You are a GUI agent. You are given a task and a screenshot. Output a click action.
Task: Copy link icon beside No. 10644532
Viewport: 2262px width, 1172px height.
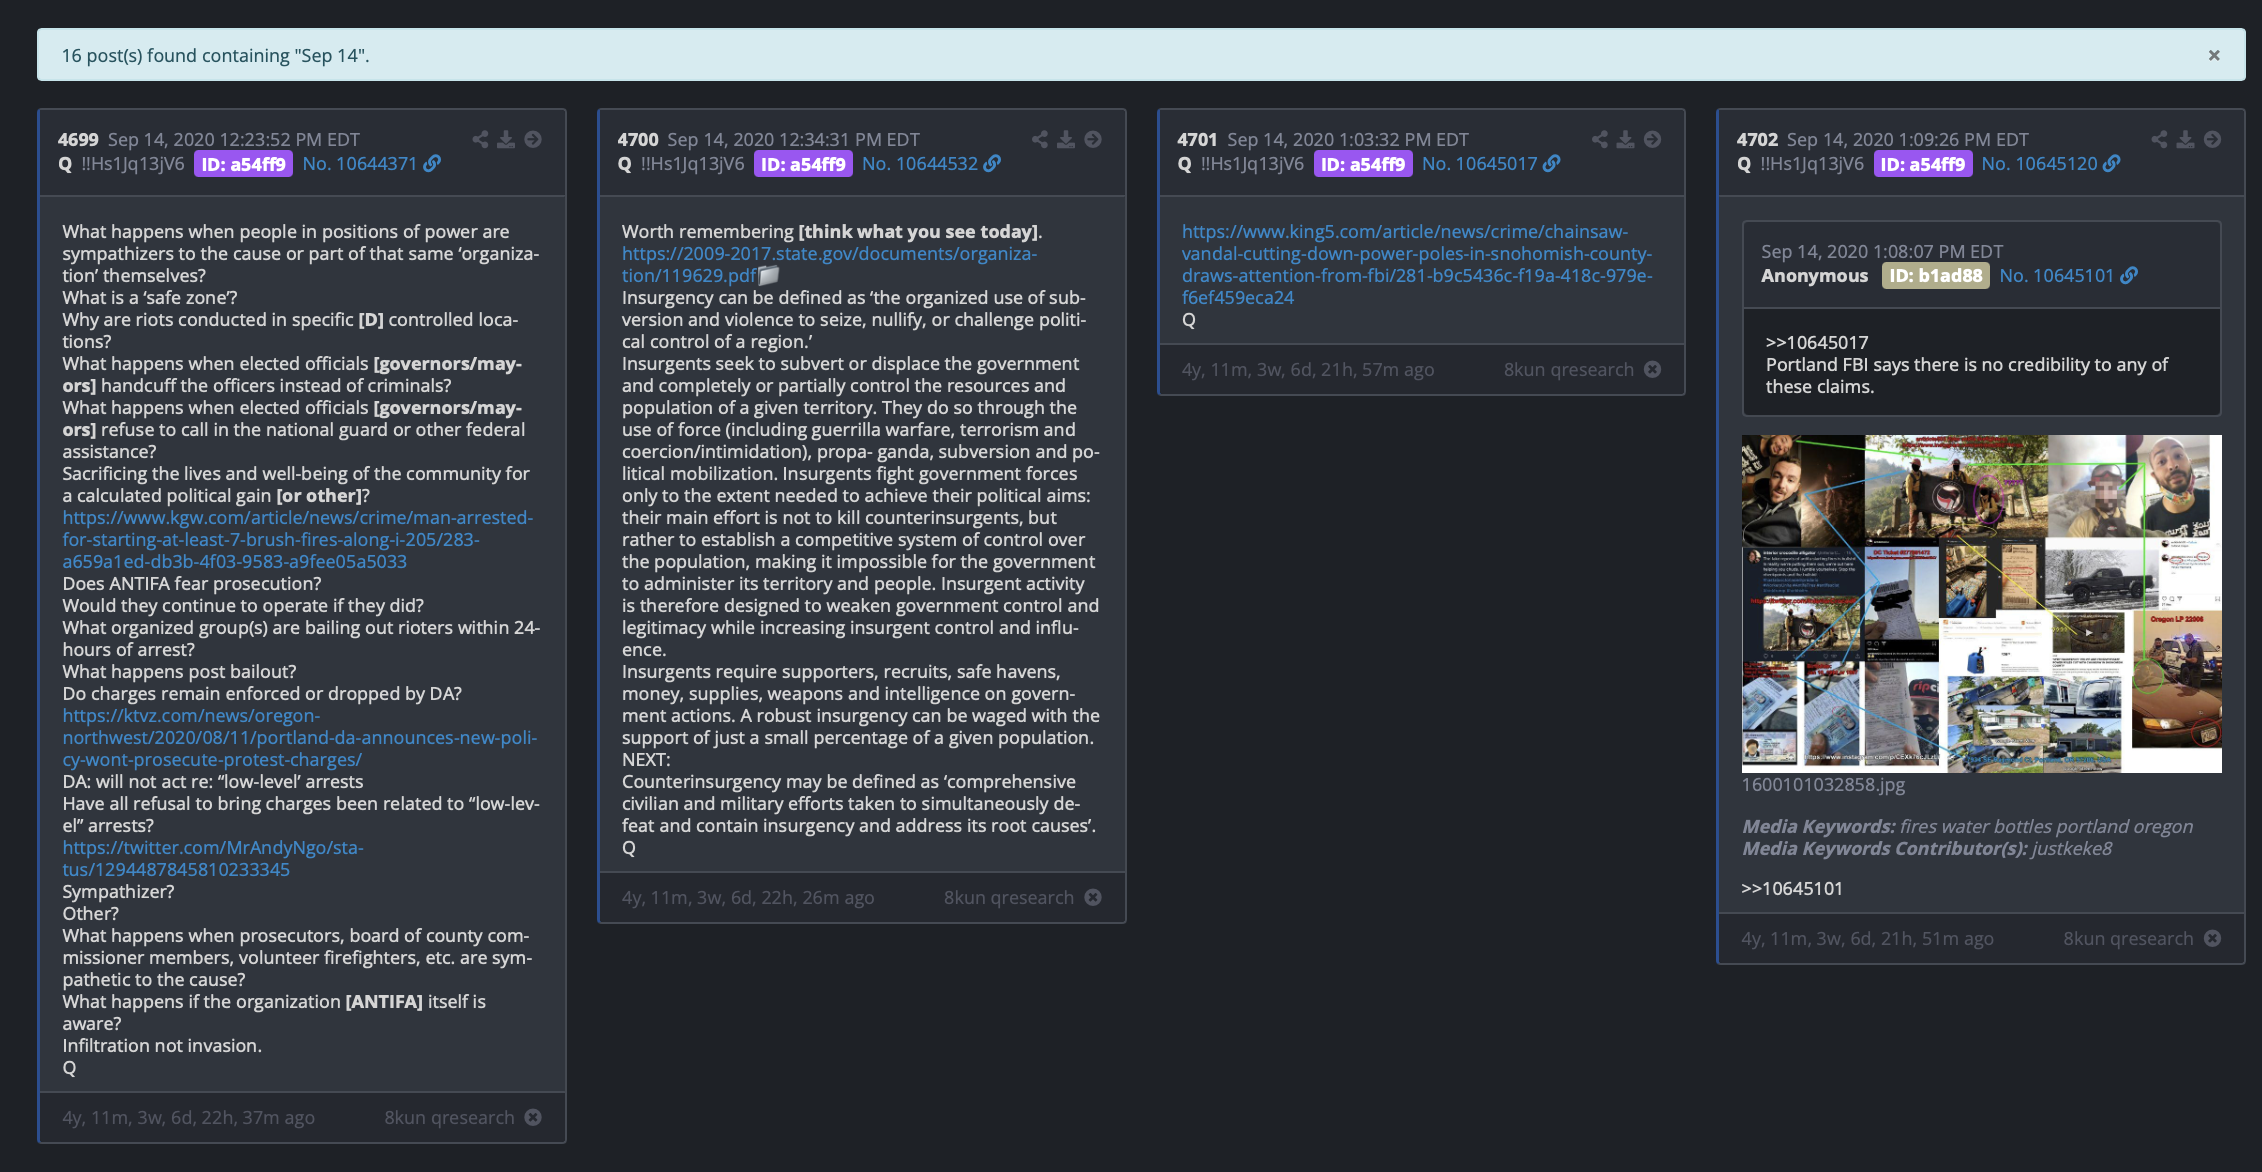coord(992,164)
